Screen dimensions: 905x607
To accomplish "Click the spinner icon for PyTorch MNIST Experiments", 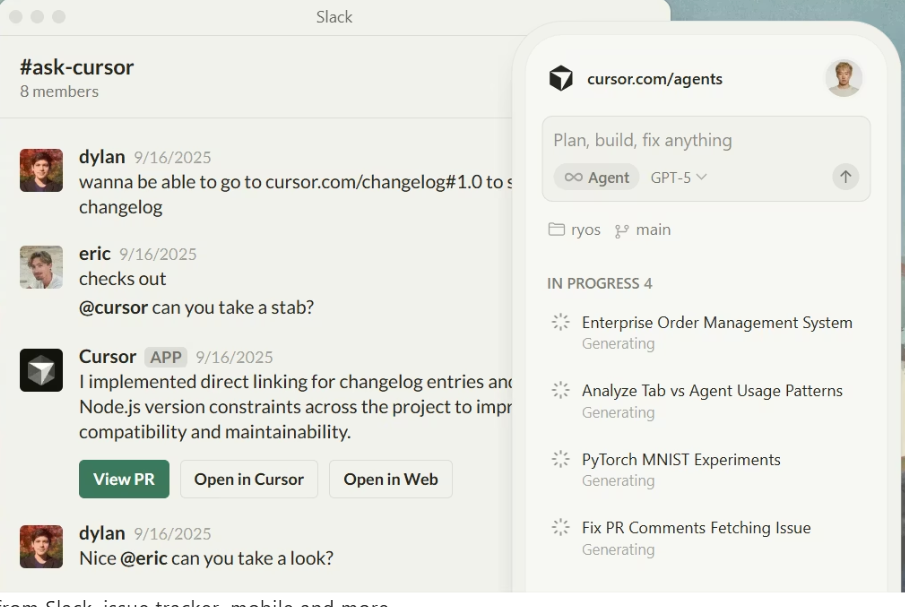I will (559, 459).
